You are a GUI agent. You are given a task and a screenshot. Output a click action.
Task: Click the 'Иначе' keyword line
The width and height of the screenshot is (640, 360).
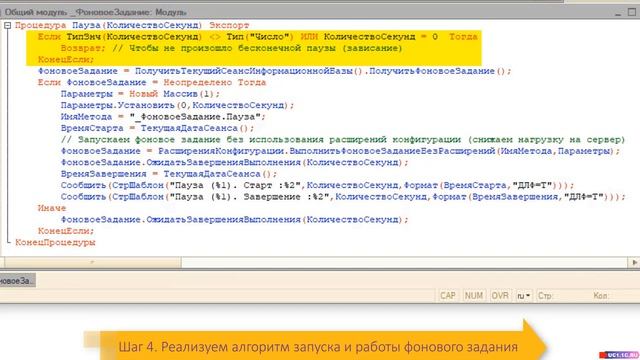coord(52,208)
